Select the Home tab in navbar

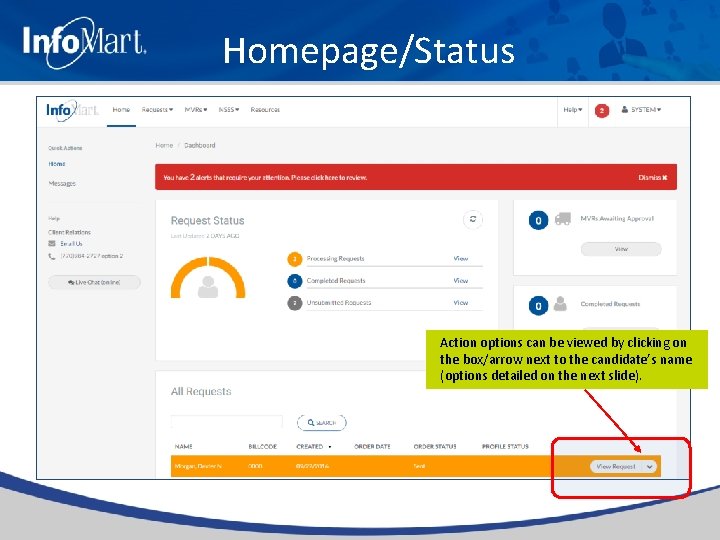click(121, 110)
